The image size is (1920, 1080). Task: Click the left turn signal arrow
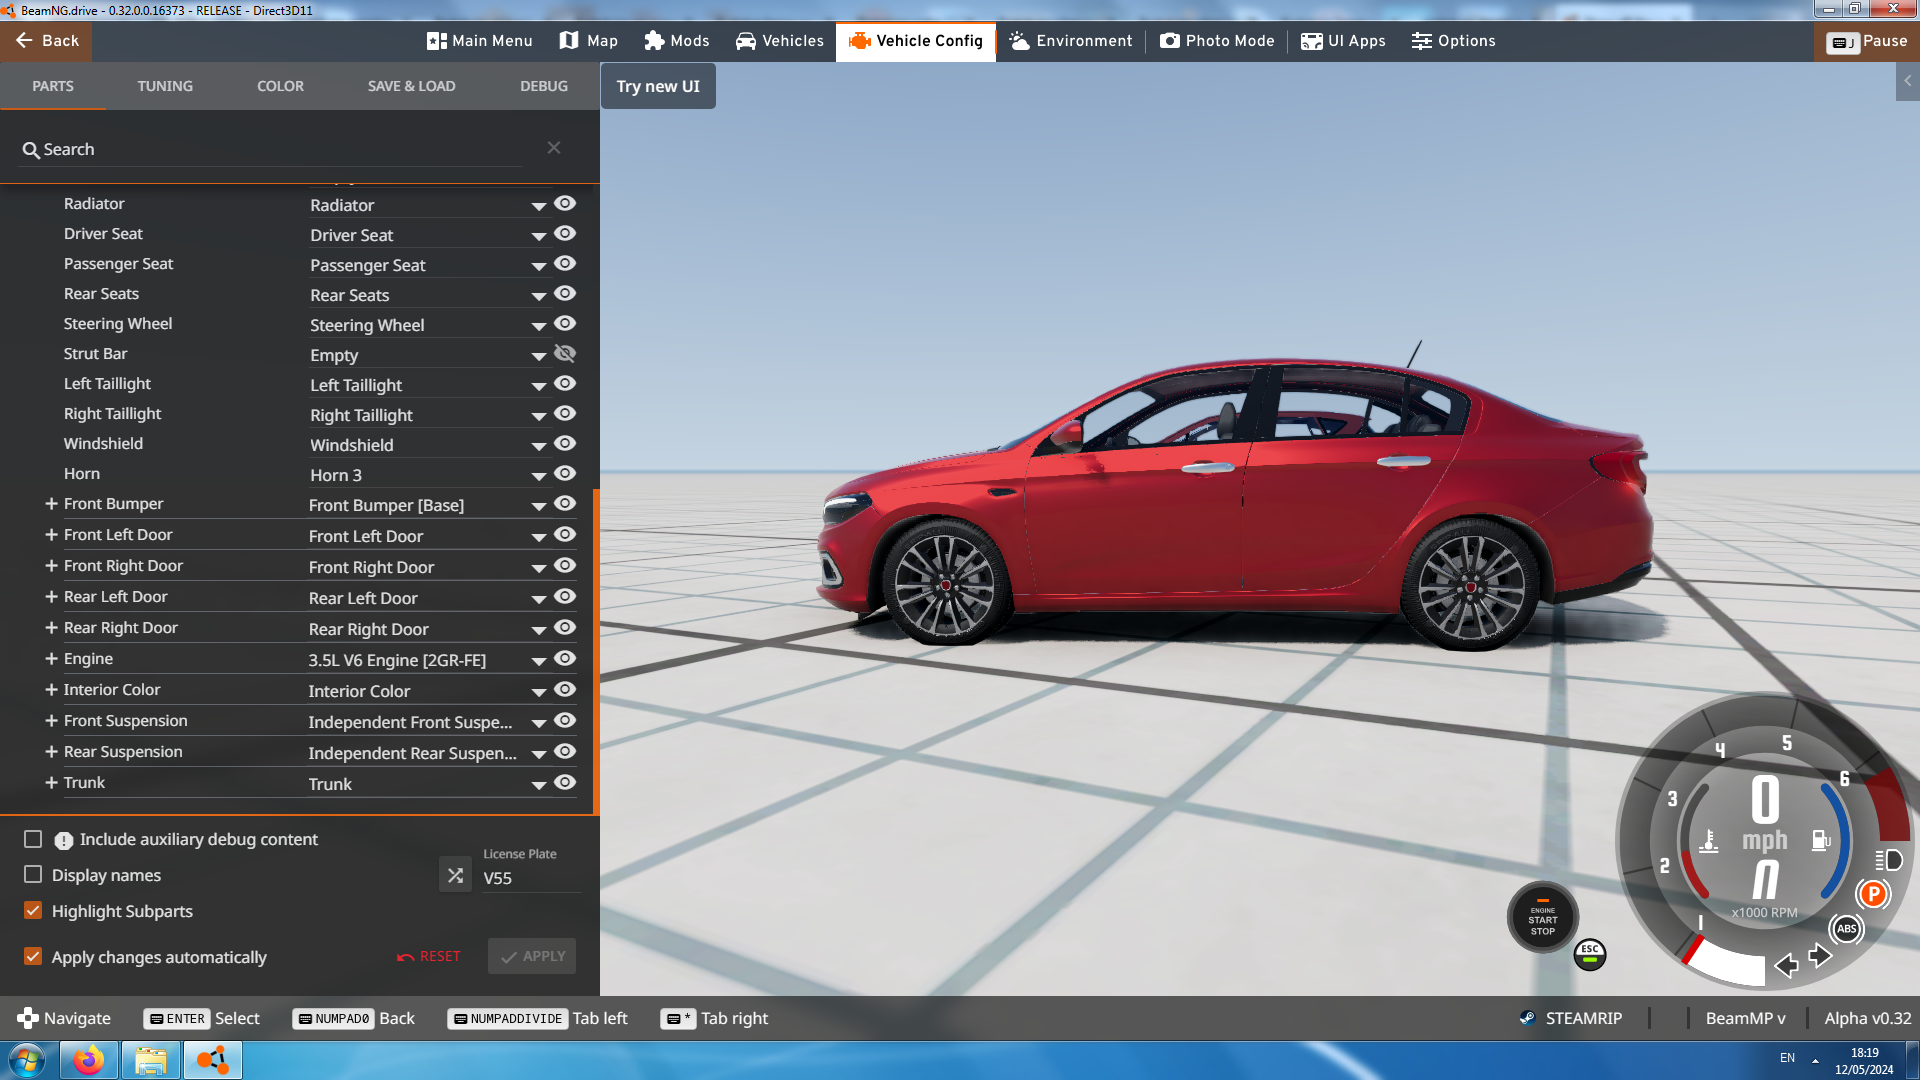click(1786, 965)
